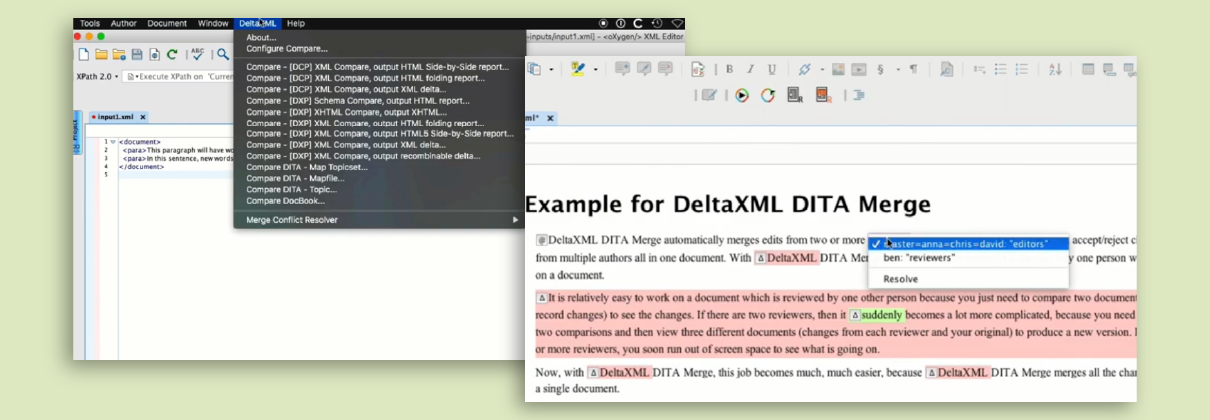Click the ABC spell check icon
The height and width of the screenshot is (420, 1210).
(x=198, y=54)
